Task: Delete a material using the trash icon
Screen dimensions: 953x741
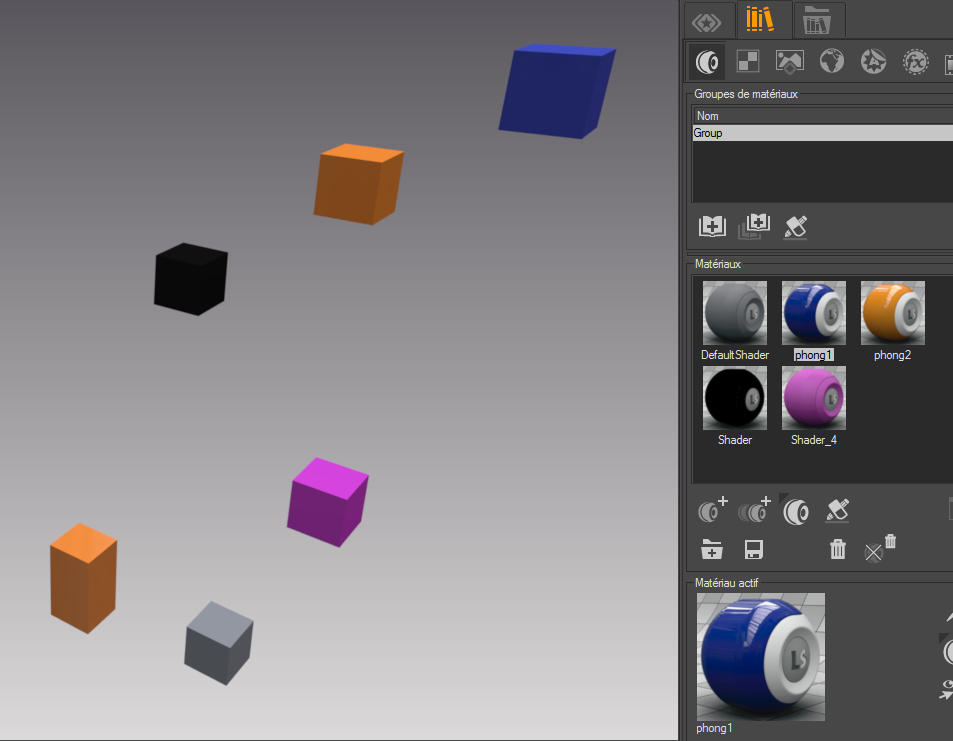Action: [838, 549]
